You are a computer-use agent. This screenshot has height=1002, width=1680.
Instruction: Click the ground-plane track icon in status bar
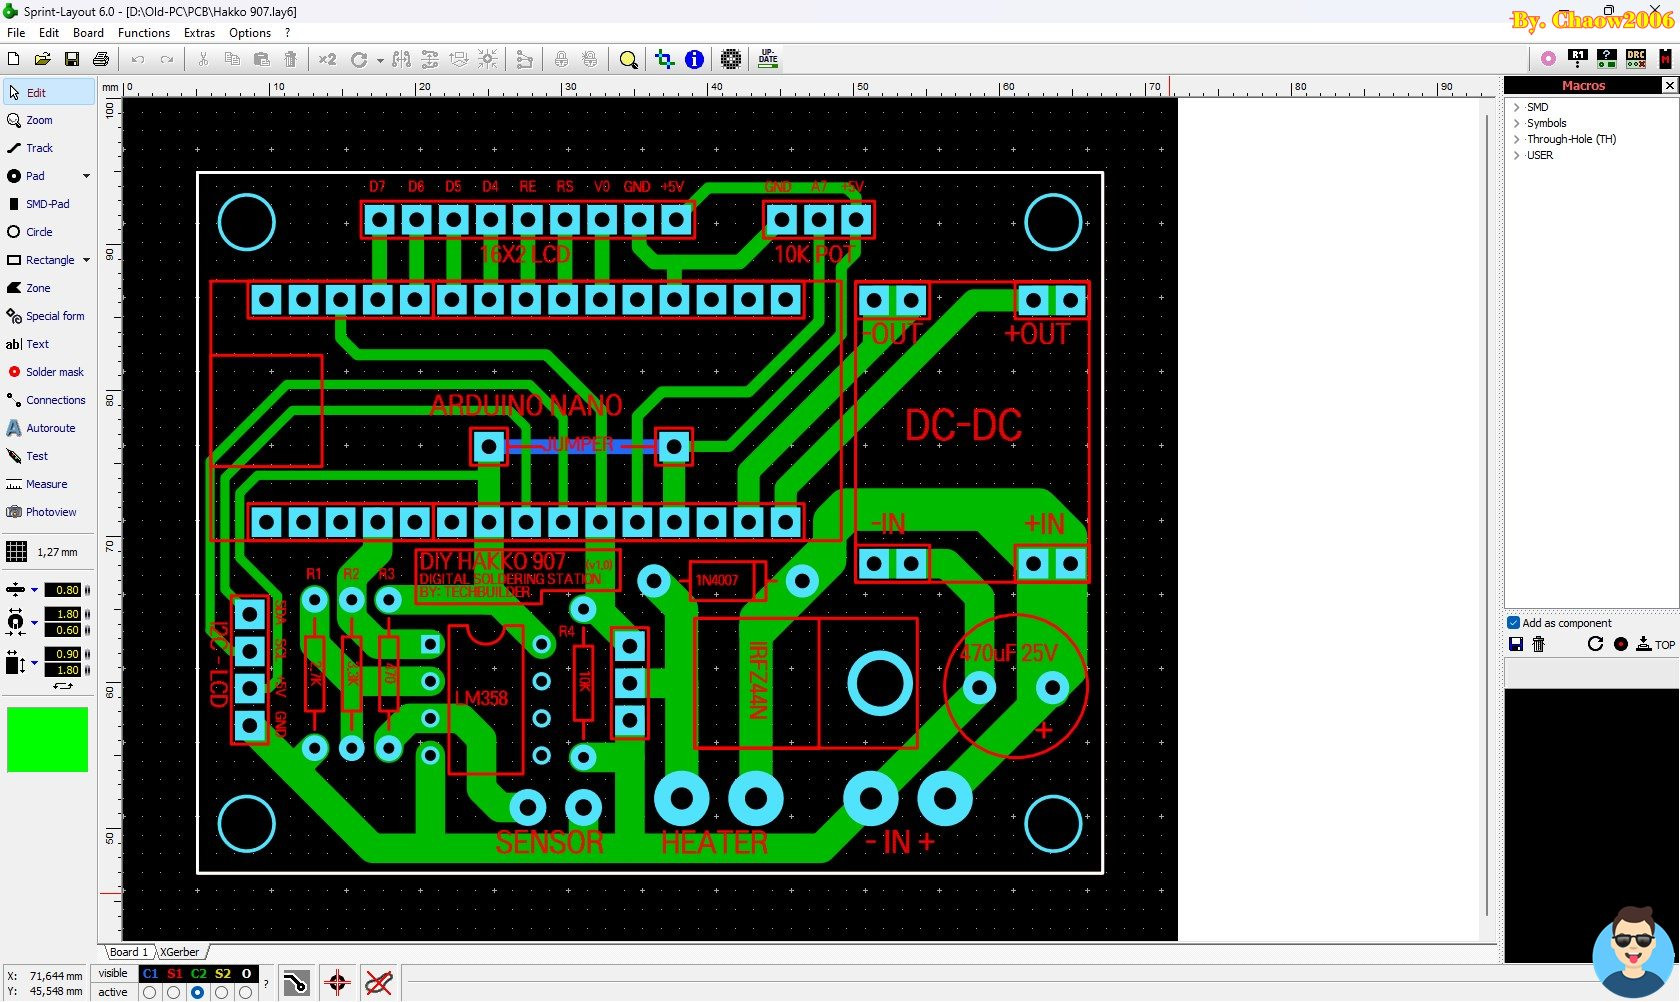(x=296, y=983)
